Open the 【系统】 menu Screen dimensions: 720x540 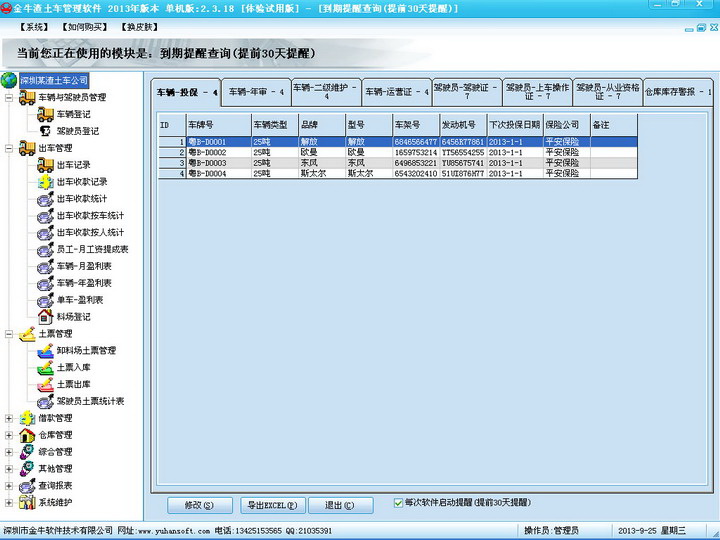click(34, 27)
